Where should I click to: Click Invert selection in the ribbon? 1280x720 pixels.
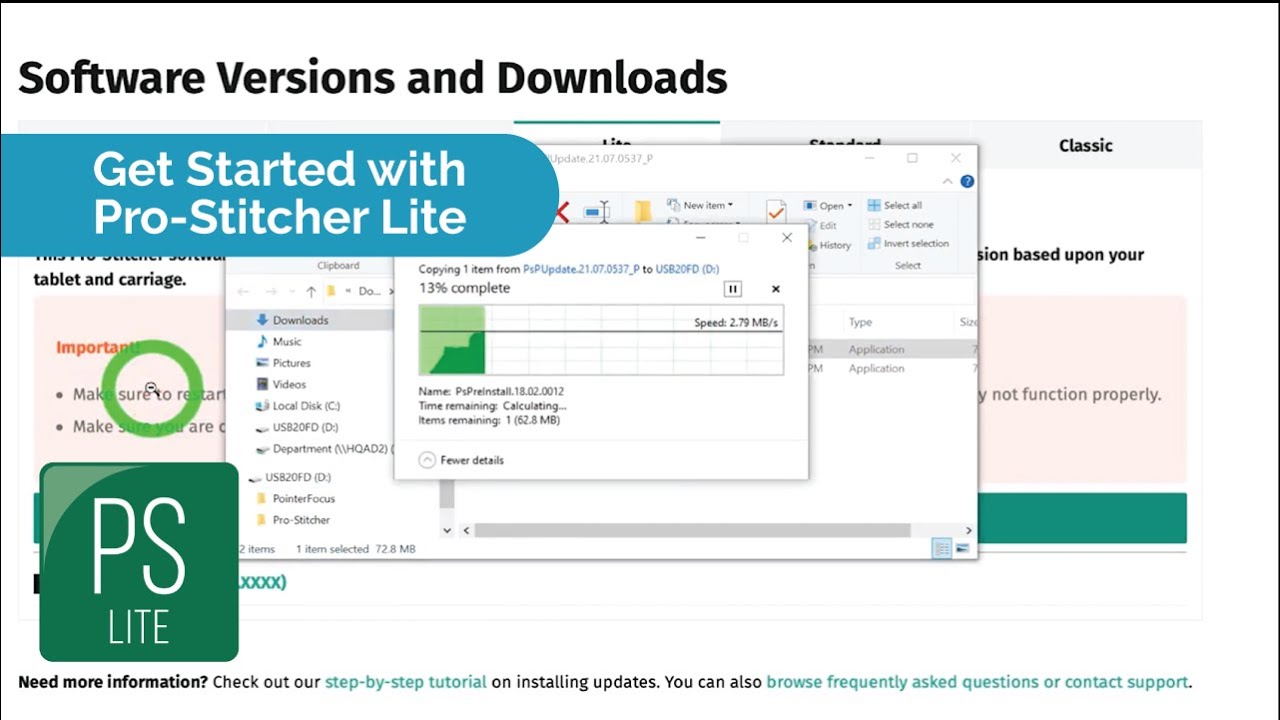(908, 243)
